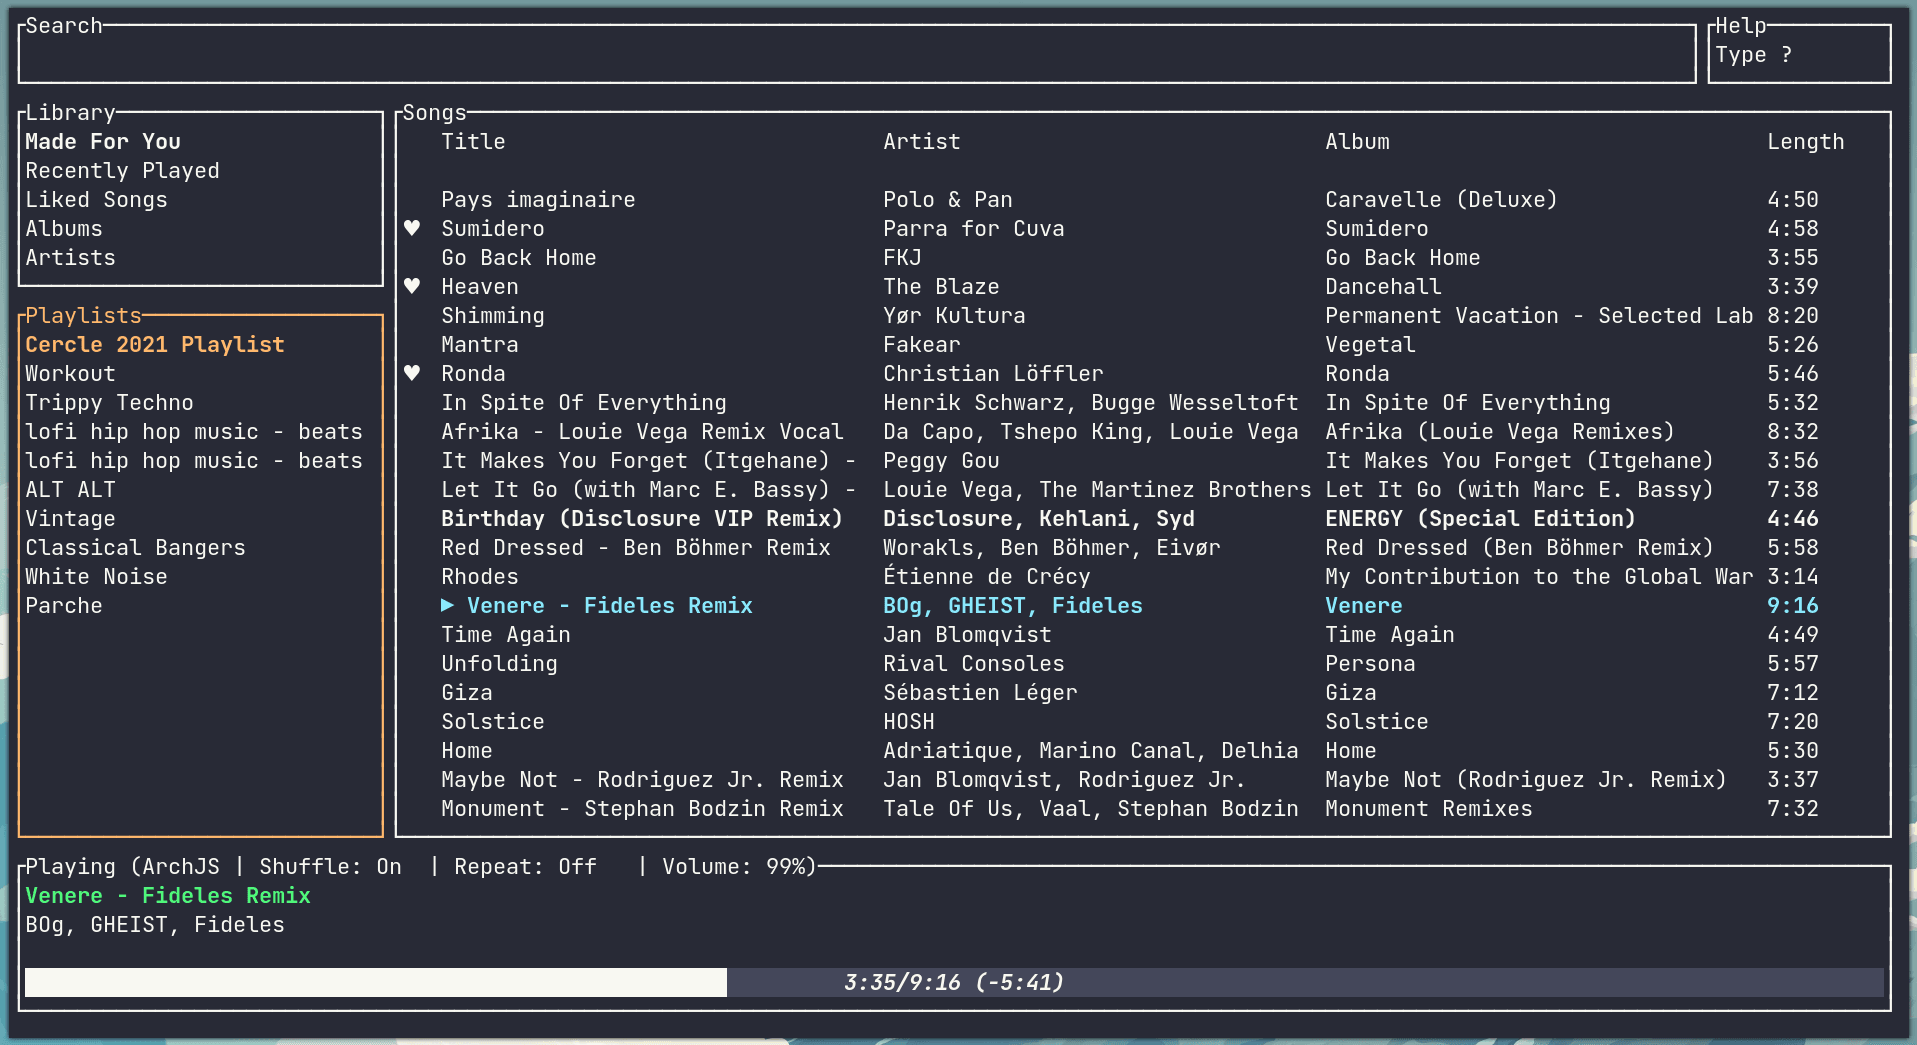
Task: Open Liked Songs from the Library panel
Action: [96, 199]
